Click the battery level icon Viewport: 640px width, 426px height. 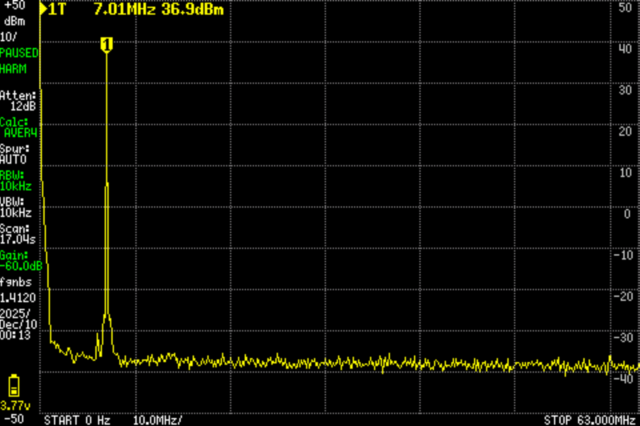(14, 385)
